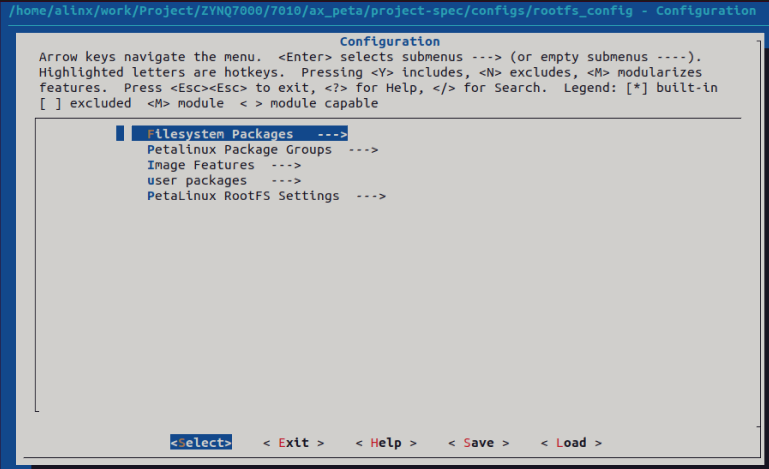
Task: Click the blue cursor block beside Filesystem Packages
Action: pyautogui.click(x=120, y=133)
